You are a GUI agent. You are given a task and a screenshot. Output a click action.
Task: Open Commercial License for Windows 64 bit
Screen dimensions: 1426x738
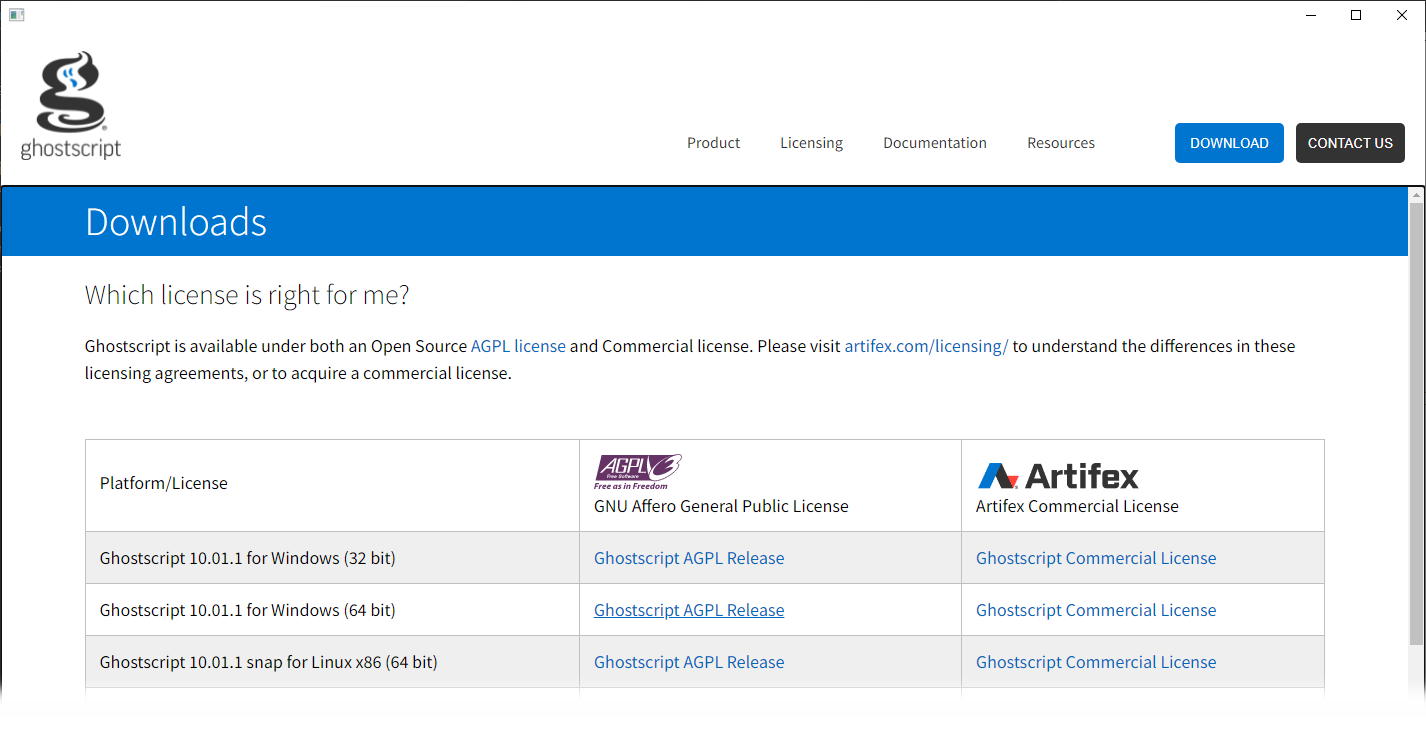(1096, 609)
